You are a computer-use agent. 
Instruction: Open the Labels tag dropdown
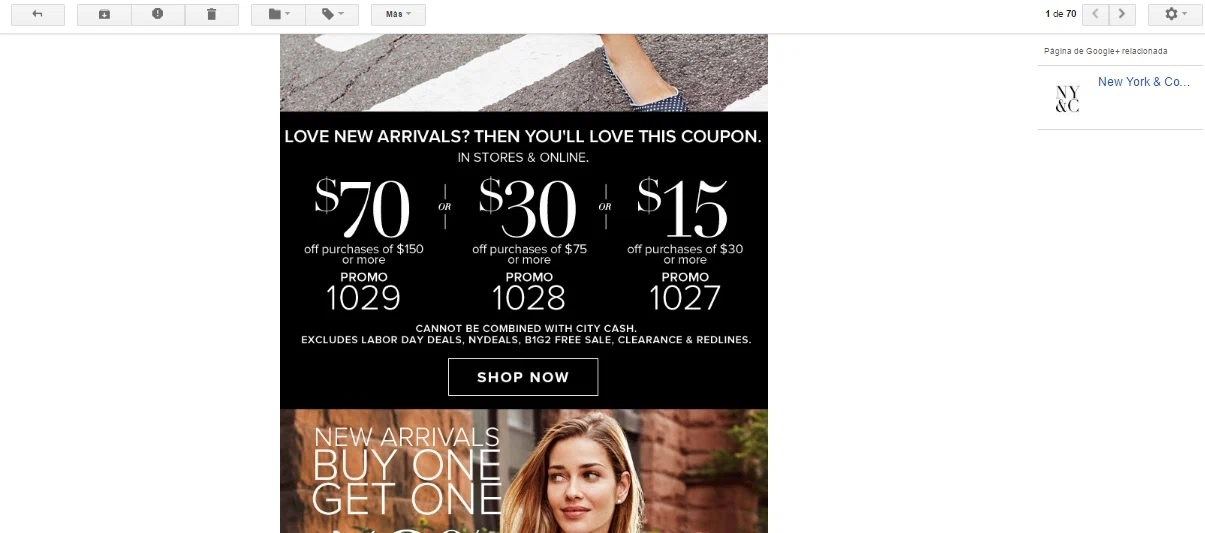click(x=332, y=15)
